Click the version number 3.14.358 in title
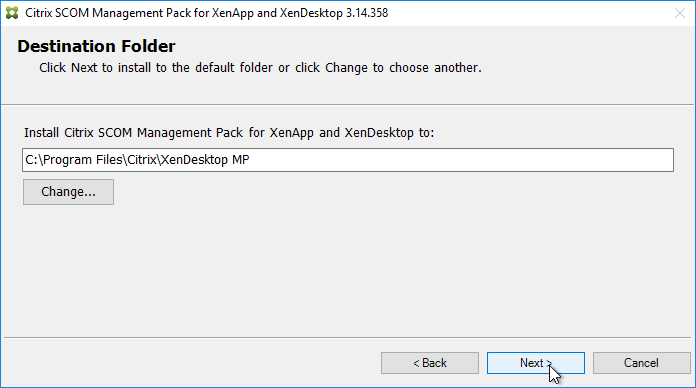The image size is (696, 388). click(x=367, y=13)
